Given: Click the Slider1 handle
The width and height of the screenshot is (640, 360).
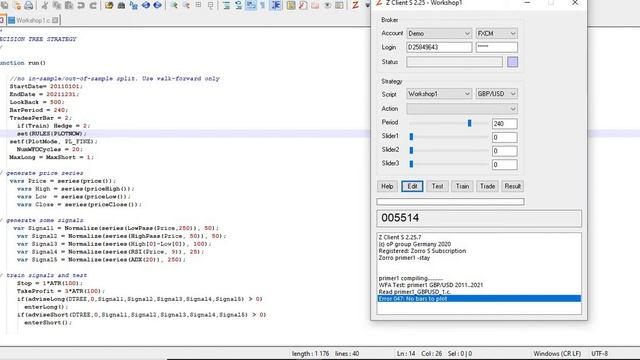Looking at the screenshot, I should (x=411, y=137).
